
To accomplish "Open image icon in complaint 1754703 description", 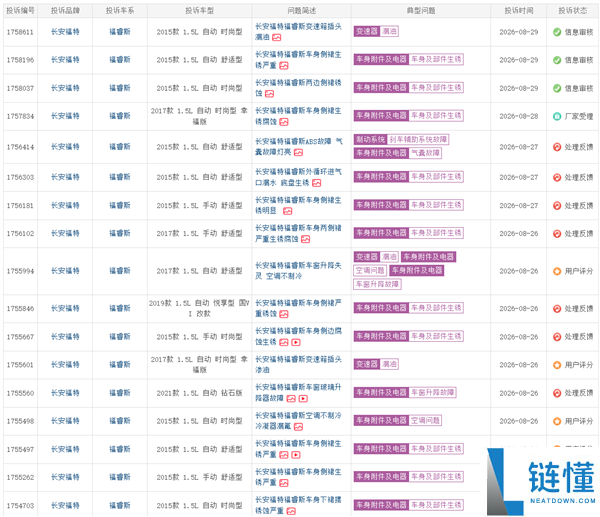I will 291,511.
